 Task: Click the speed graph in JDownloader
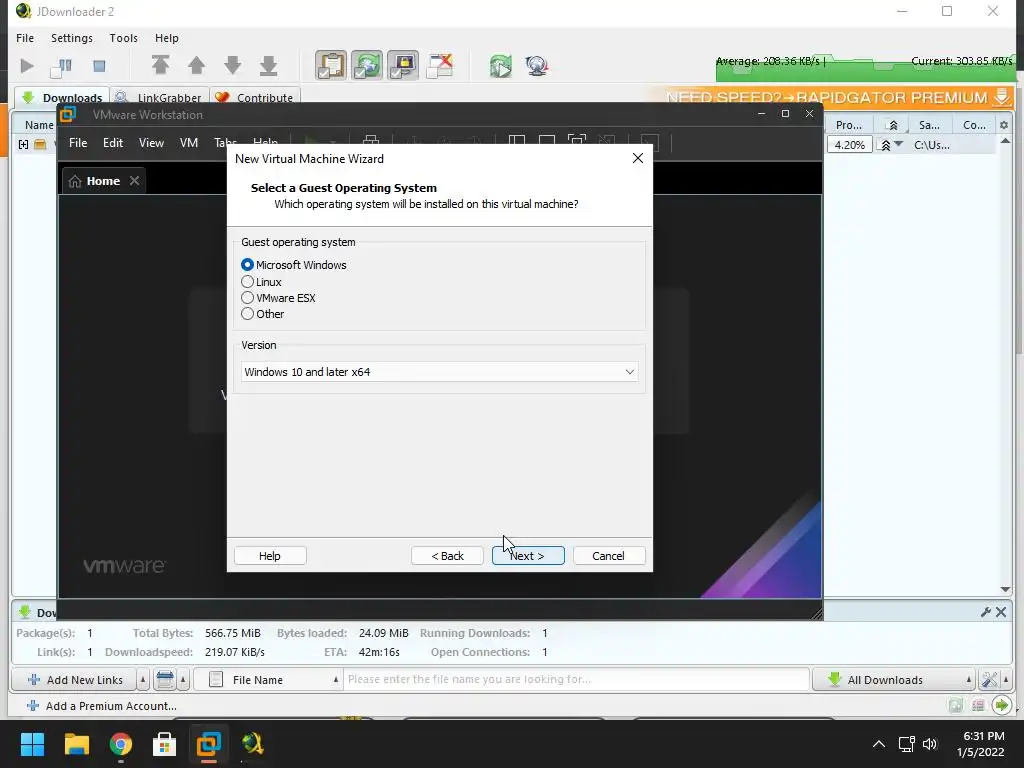[x=865, y=68]
